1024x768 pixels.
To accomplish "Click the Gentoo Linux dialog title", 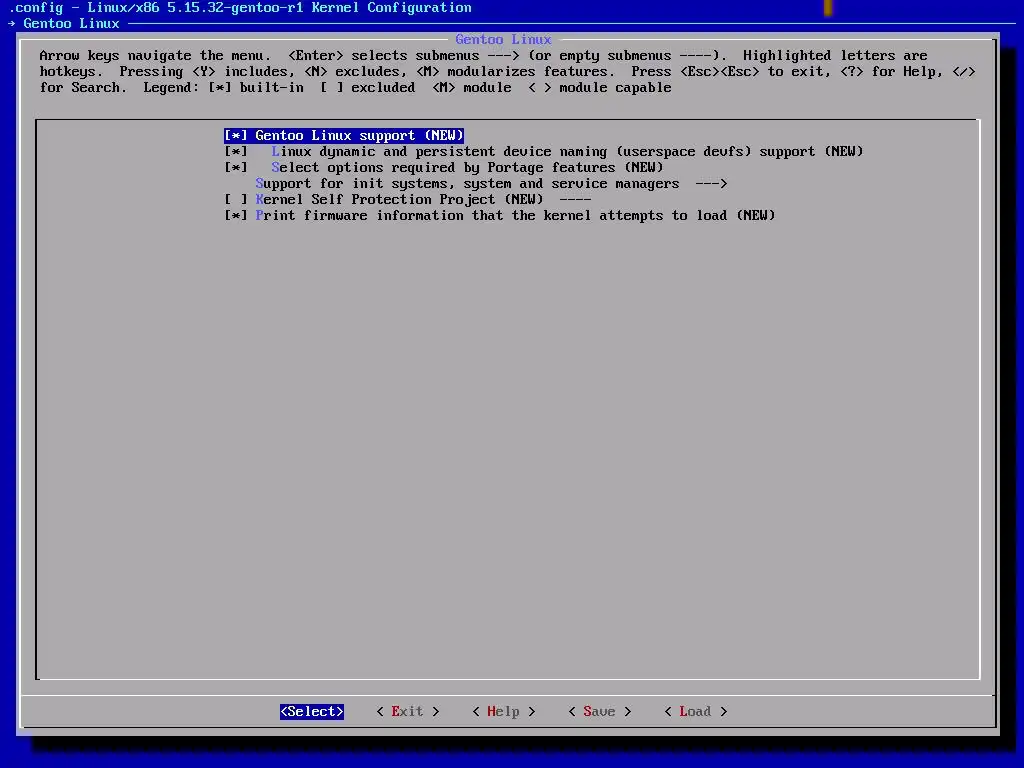I will 504,39.
